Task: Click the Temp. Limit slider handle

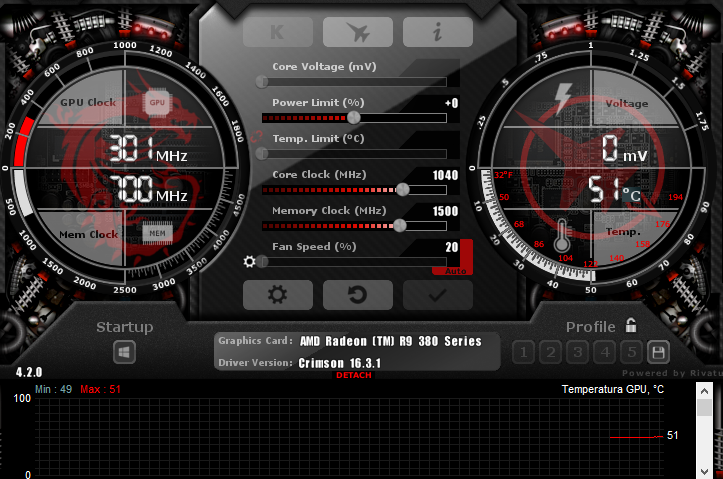Action: [262, 154]
